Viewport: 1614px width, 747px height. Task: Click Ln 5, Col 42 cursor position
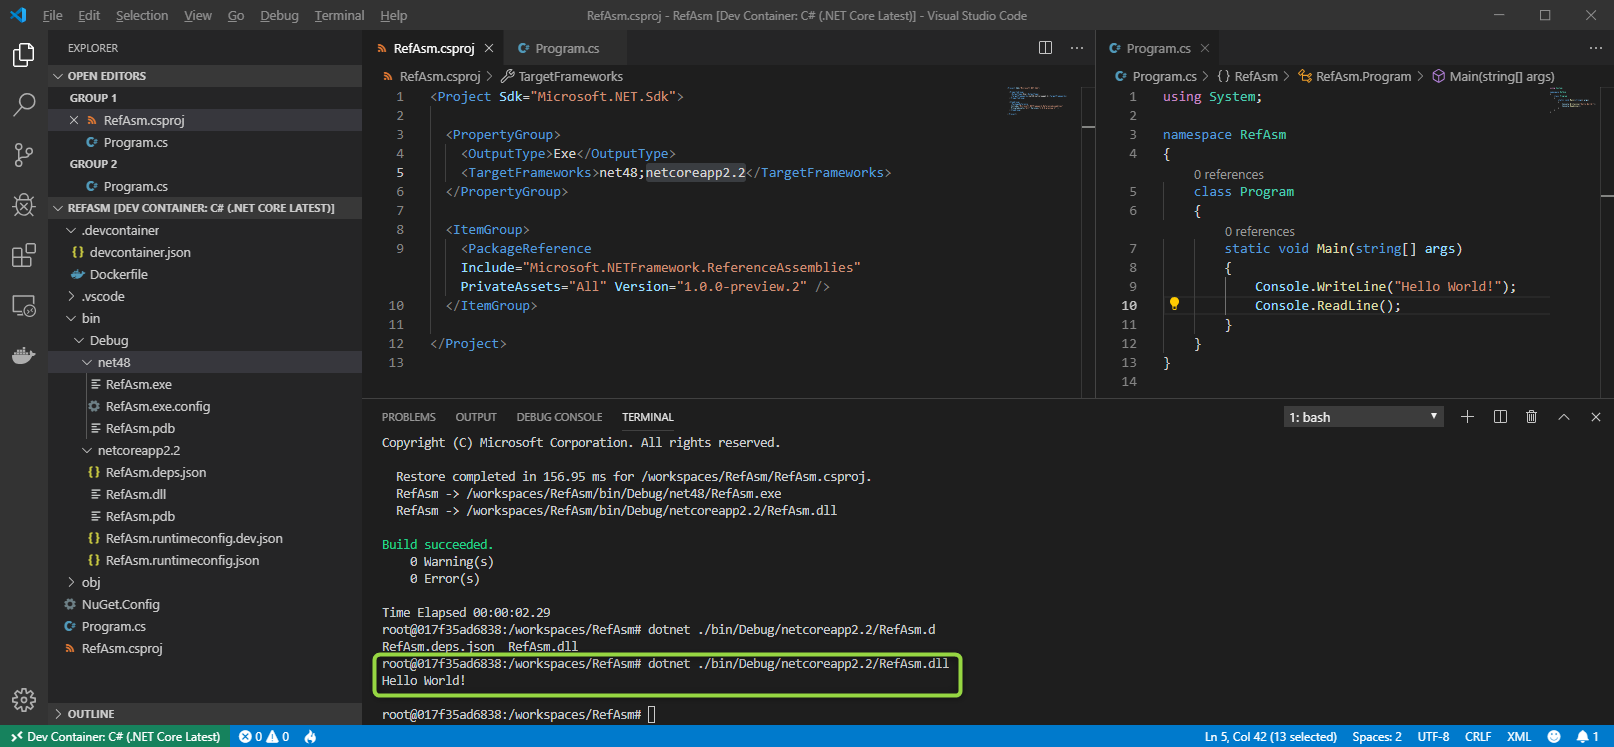point(1270,737)
